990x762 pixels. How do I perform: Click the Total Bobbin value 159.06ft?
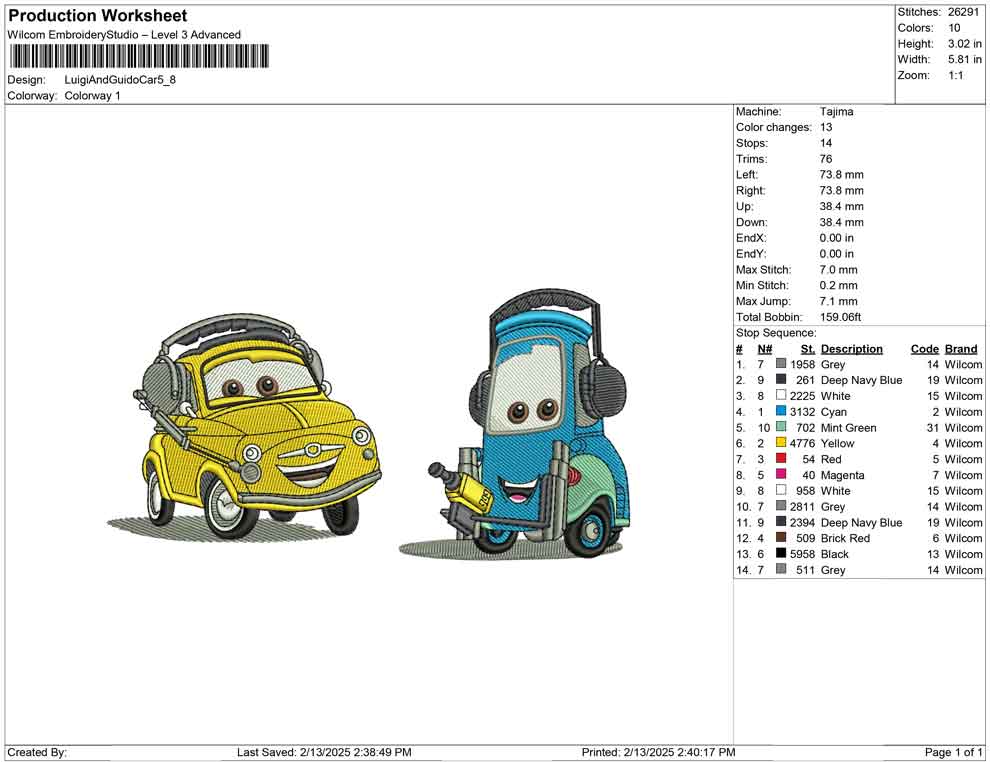tap(840, 317)
